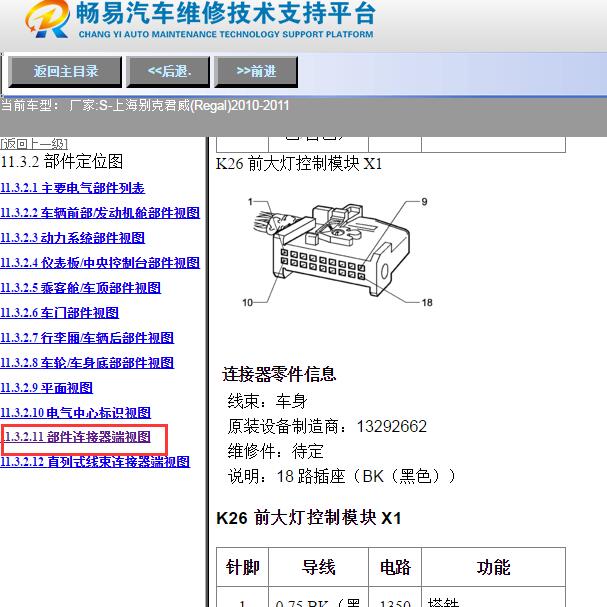Click [返回上一级] link
Image resolution: width=607 pixels, height=607 pixels.
click(x=34, y=144)
